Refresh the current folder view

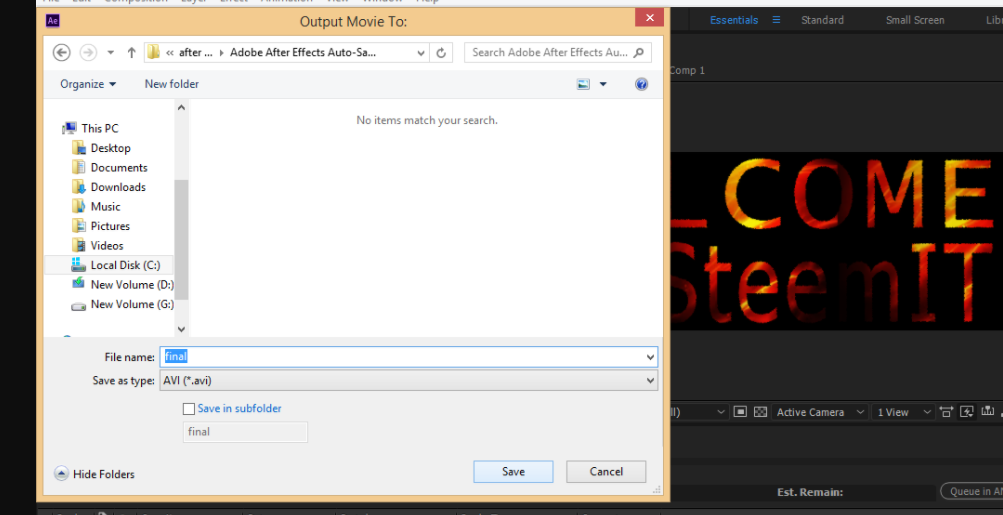point(441,53)
